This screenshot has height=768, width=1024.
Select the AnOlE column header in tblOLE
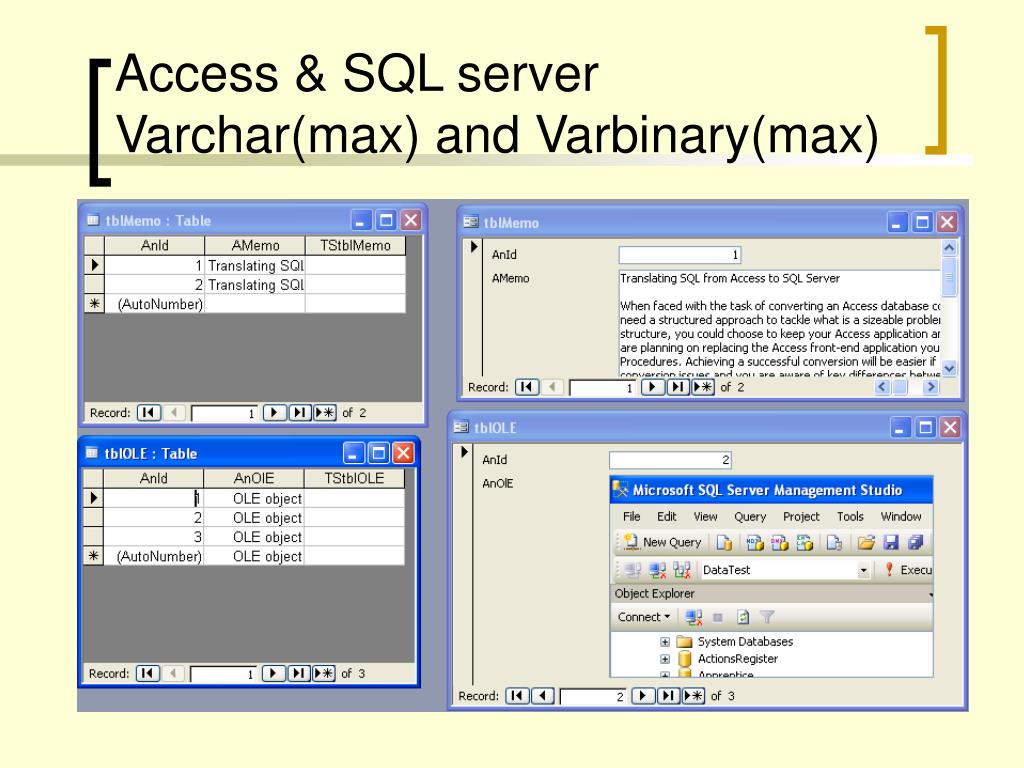coord(254,478)
